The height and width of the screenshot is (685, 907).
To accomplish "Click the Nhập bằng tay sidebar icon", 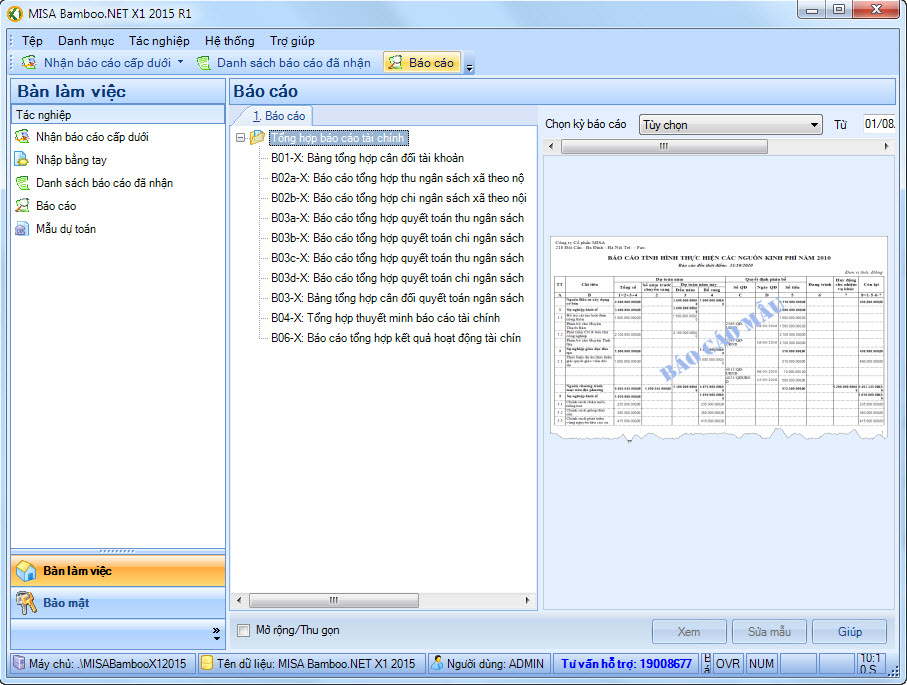I will 22,160.
